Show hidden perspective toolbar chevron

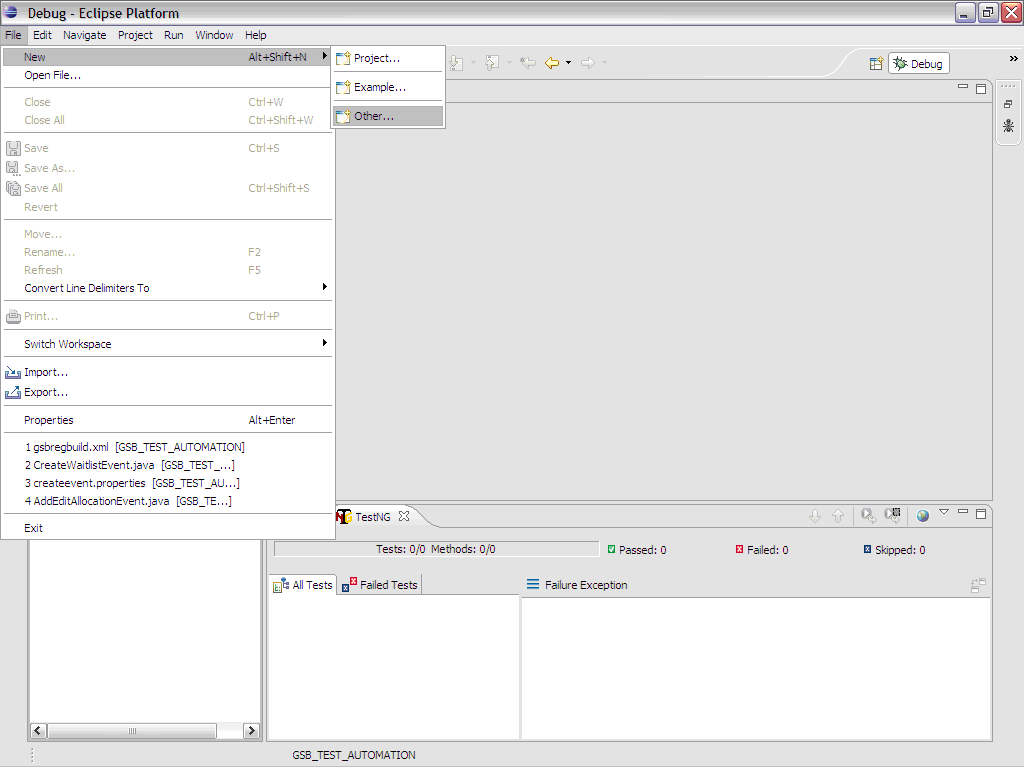[x=1013, y=58]
